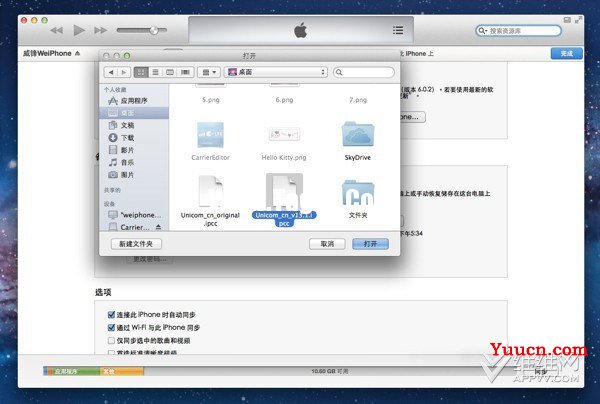Open the 文件夹 folder
600x404 pixels.
click(358, 192)
